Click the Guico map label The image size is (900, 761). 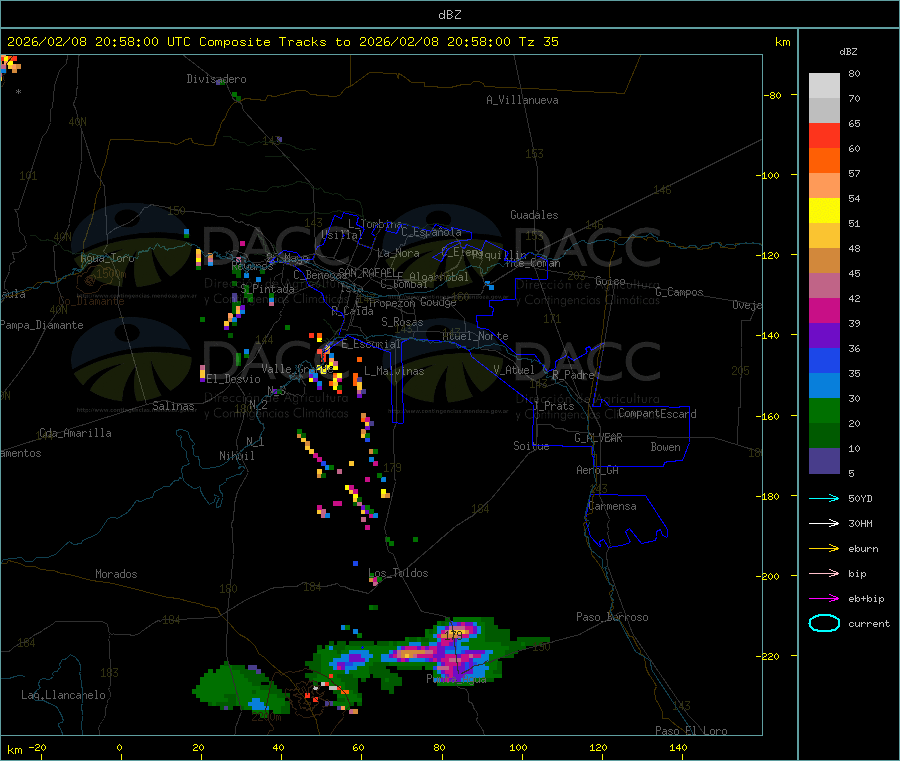pyautogui.click(x=610, y=281)
